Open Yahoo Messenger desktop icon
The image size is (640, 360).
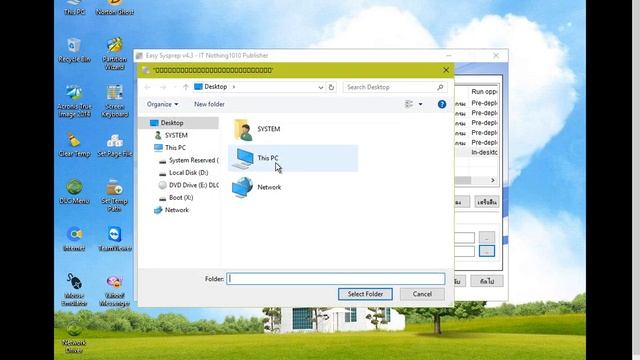tap(115, 289)
